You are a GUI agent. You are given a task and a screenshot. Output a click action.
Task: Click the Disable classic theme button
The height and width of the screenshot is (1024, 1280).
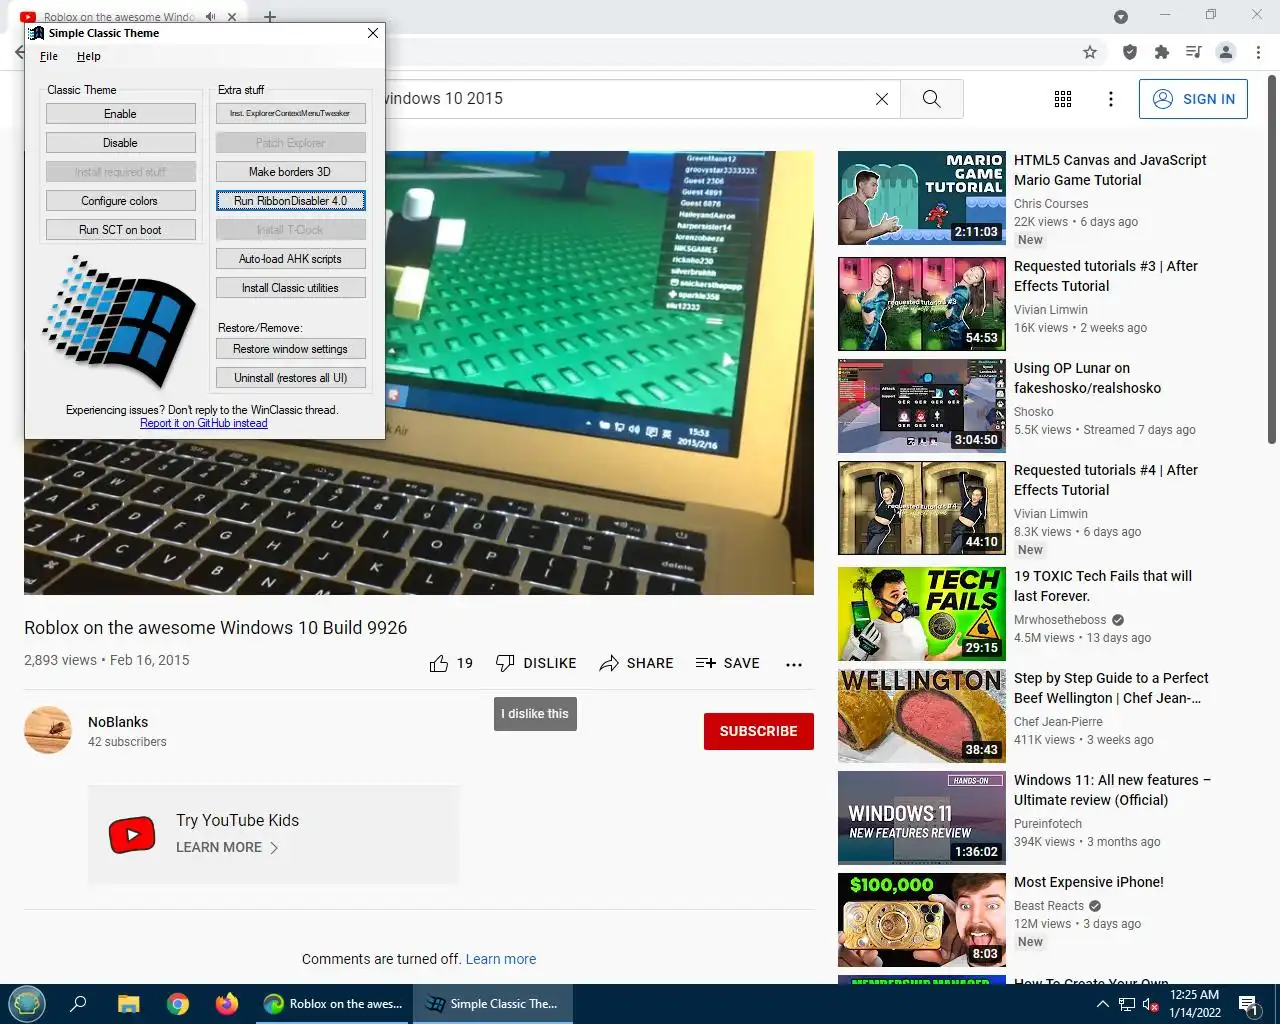tap(120, 143)
